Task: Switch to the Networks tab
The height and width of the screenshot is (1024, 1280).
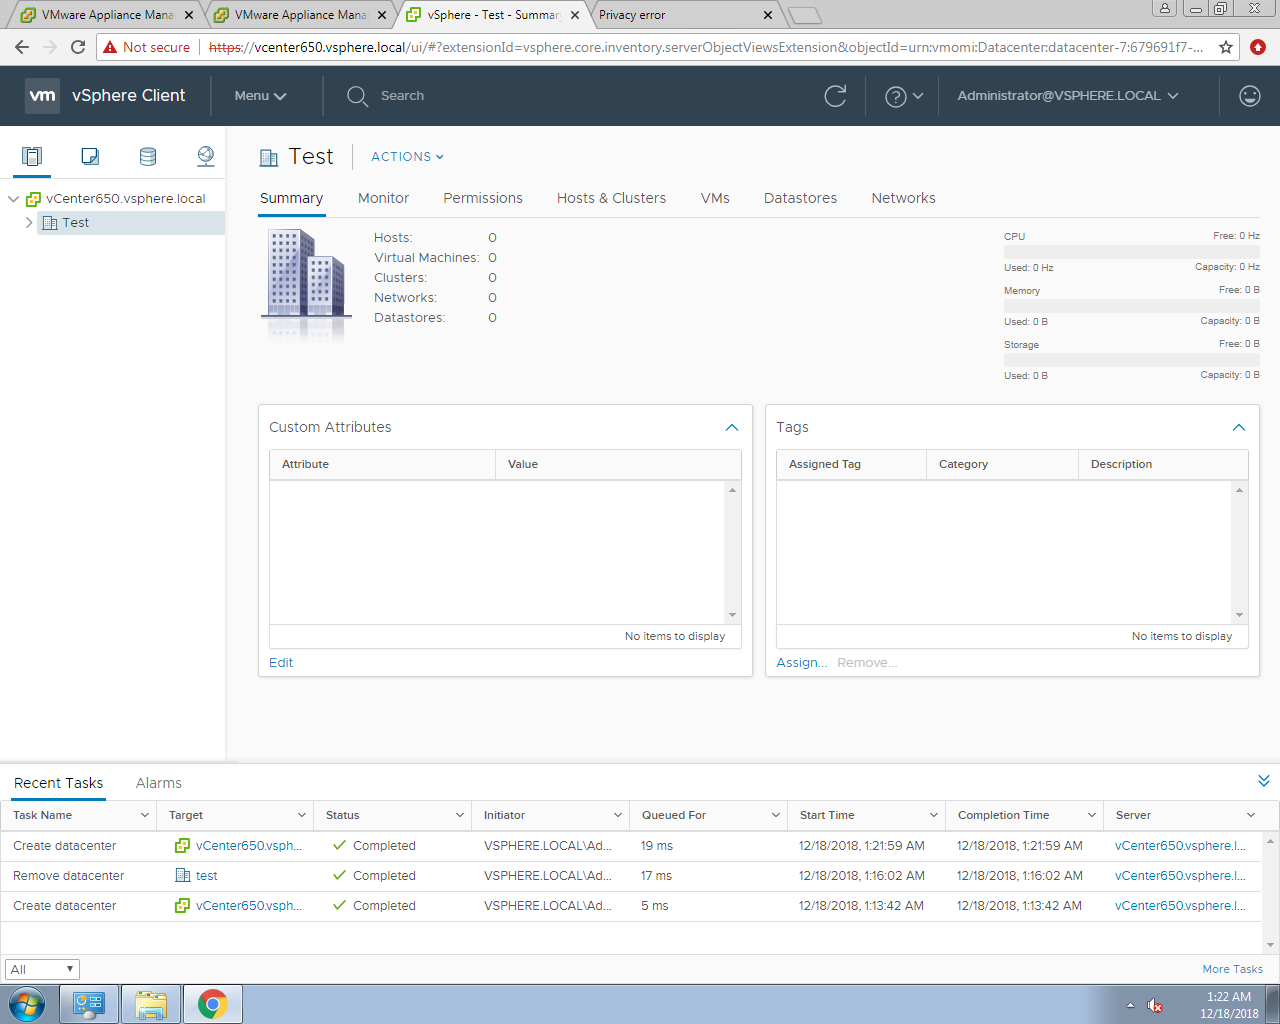Action: coord(903,199)
